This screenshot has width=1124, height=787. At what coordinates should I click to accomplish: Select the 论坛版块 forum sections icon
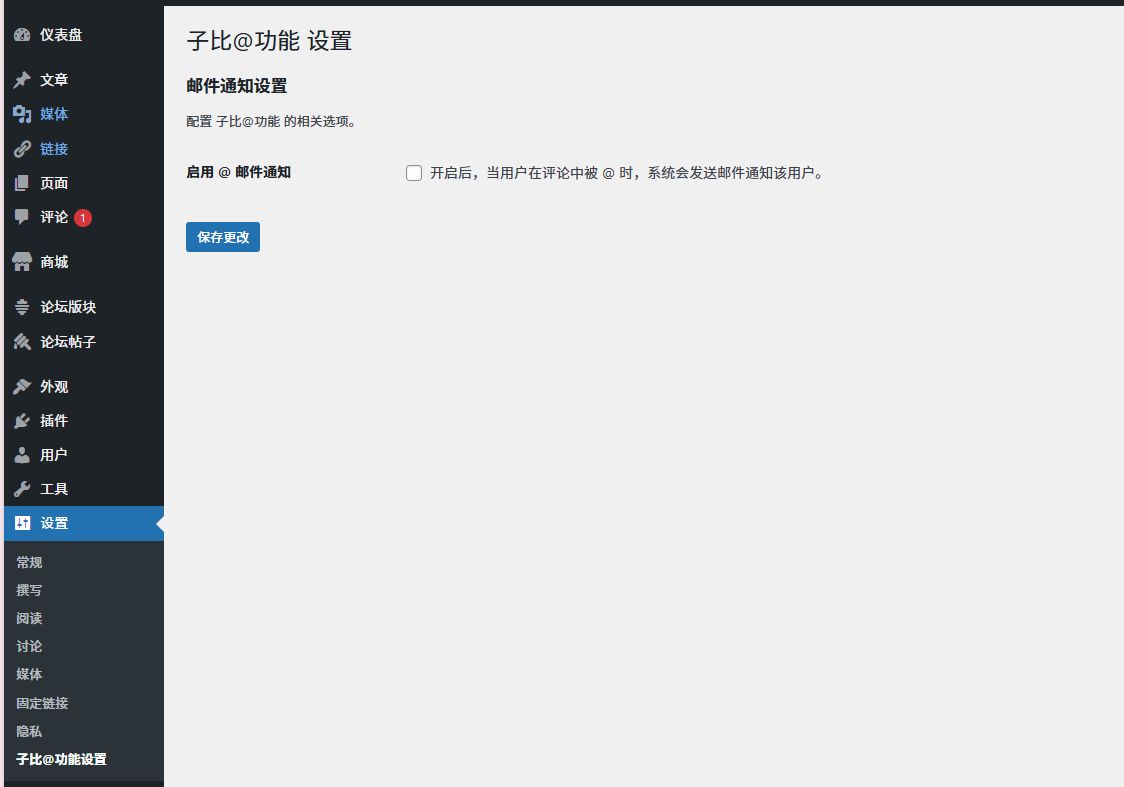(22, 306)
